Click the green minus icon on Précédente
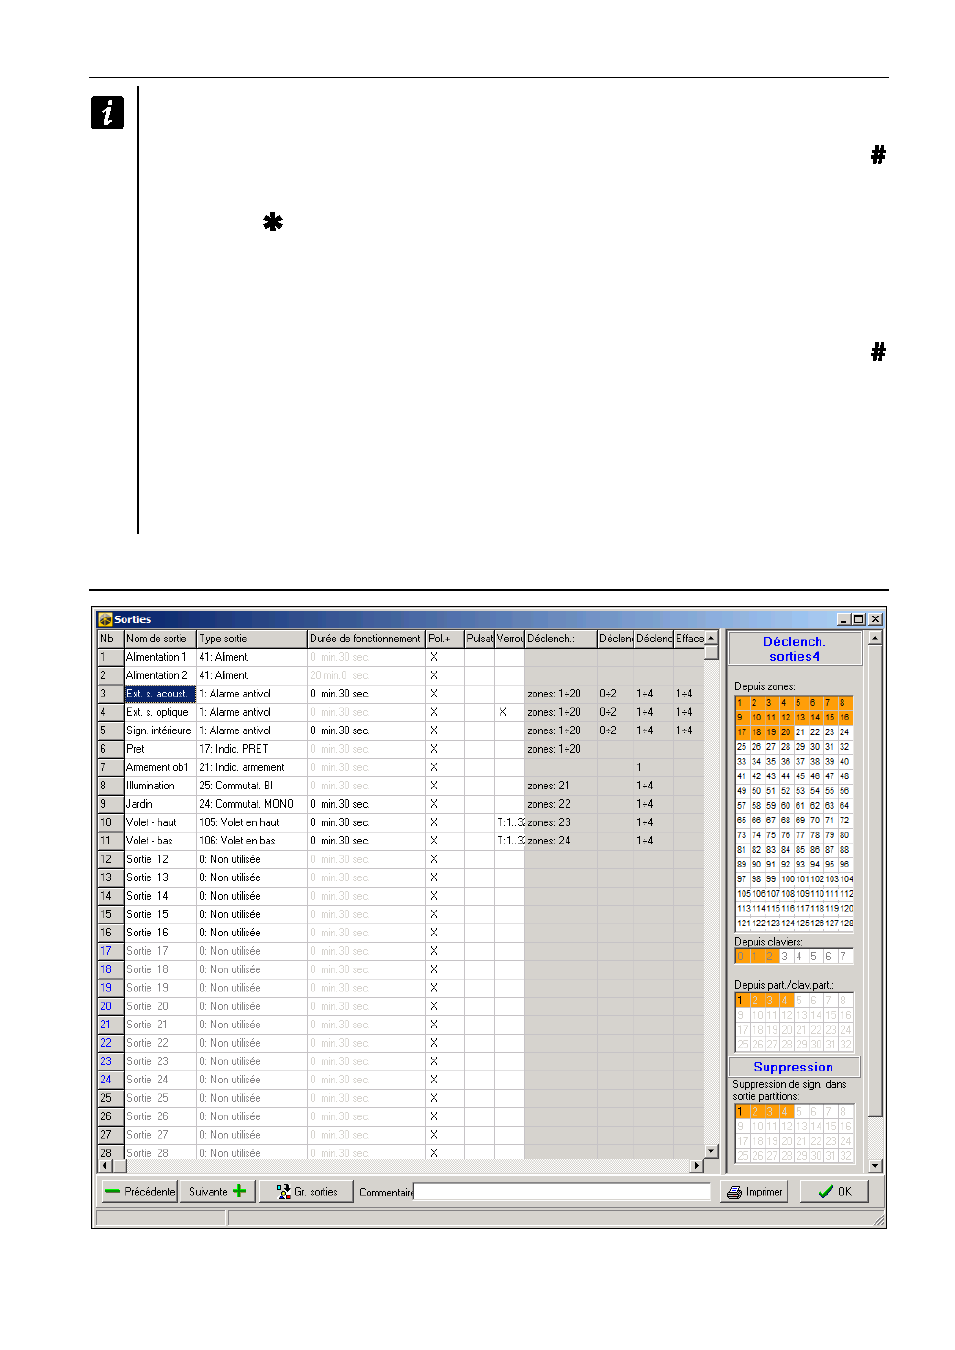 coord(112,1191)
